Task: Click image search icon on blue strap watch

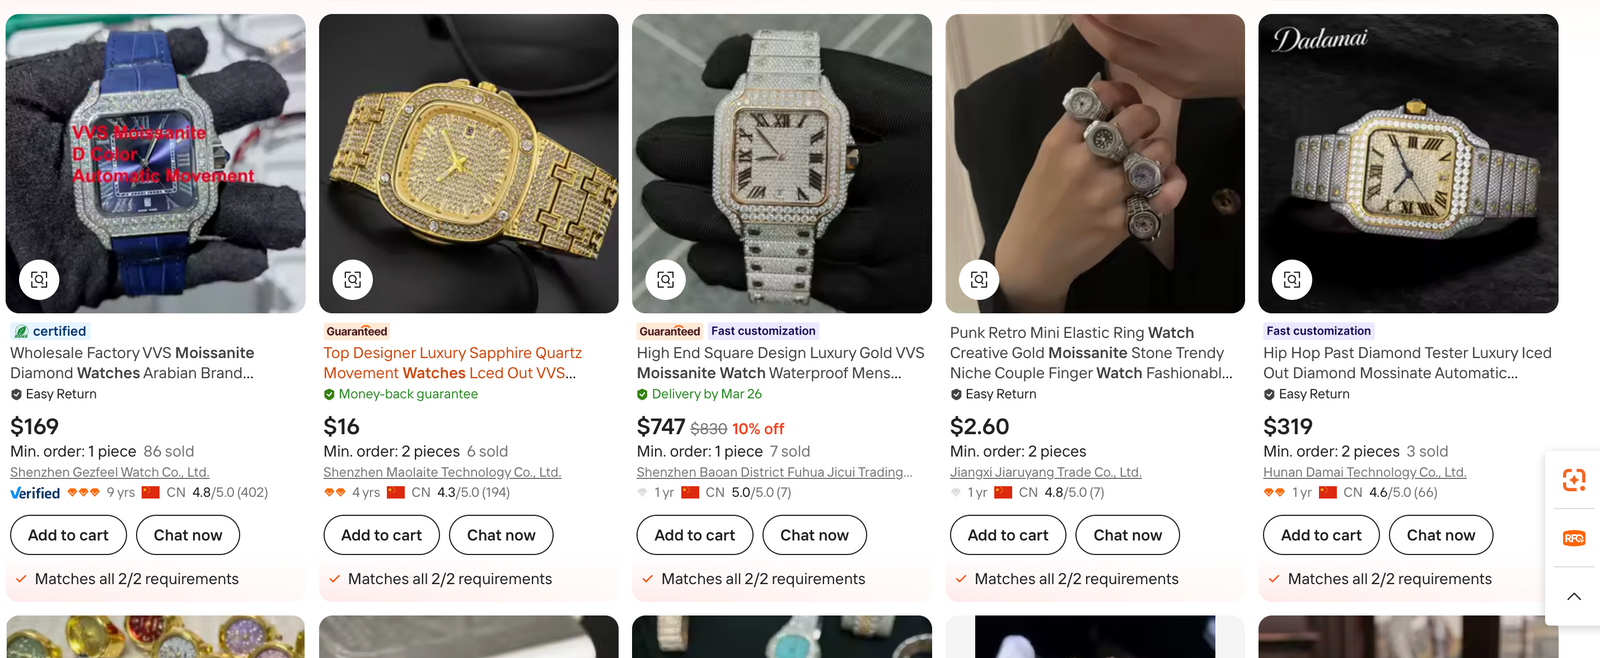Action: pos(39,280)
